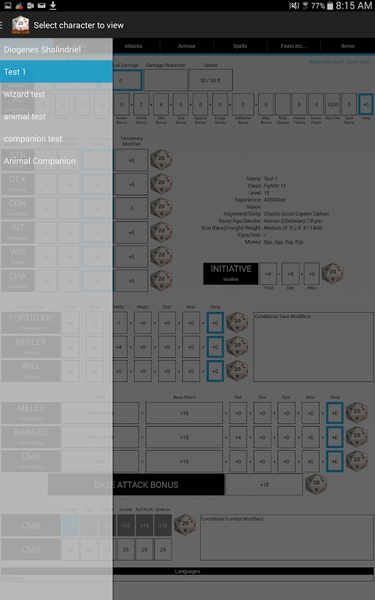Roll the DEX d20 die
Viewport: 375px width, 600px height.
[x=161, y=184]
